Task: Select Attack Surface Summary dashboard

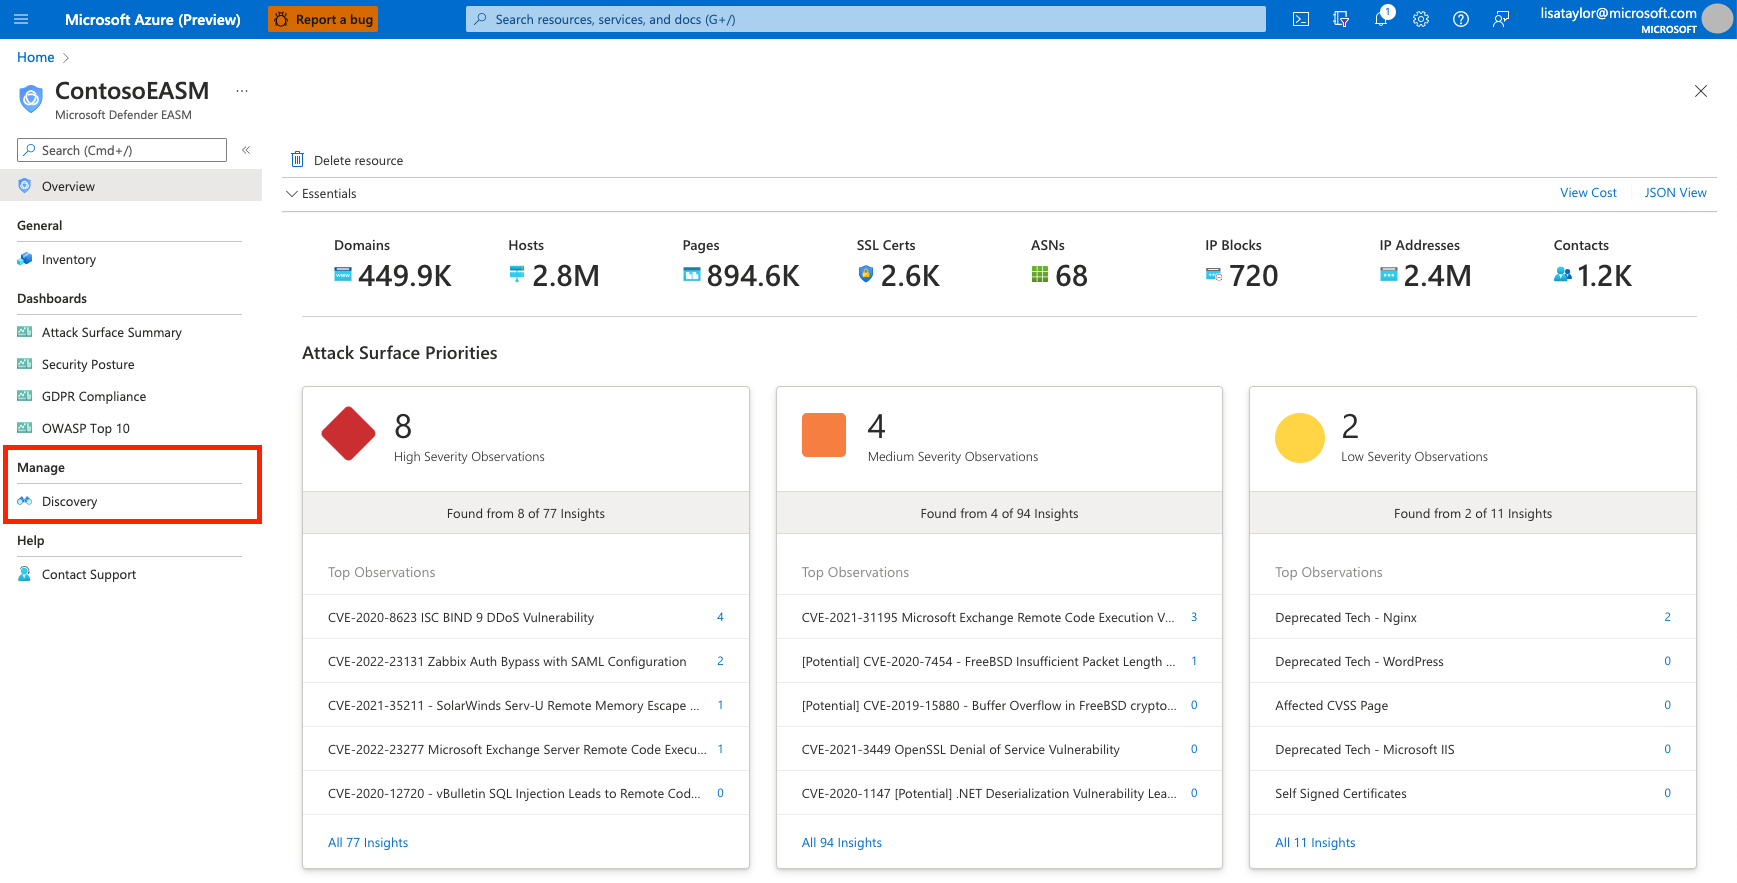Action: (x=111, y=333)
